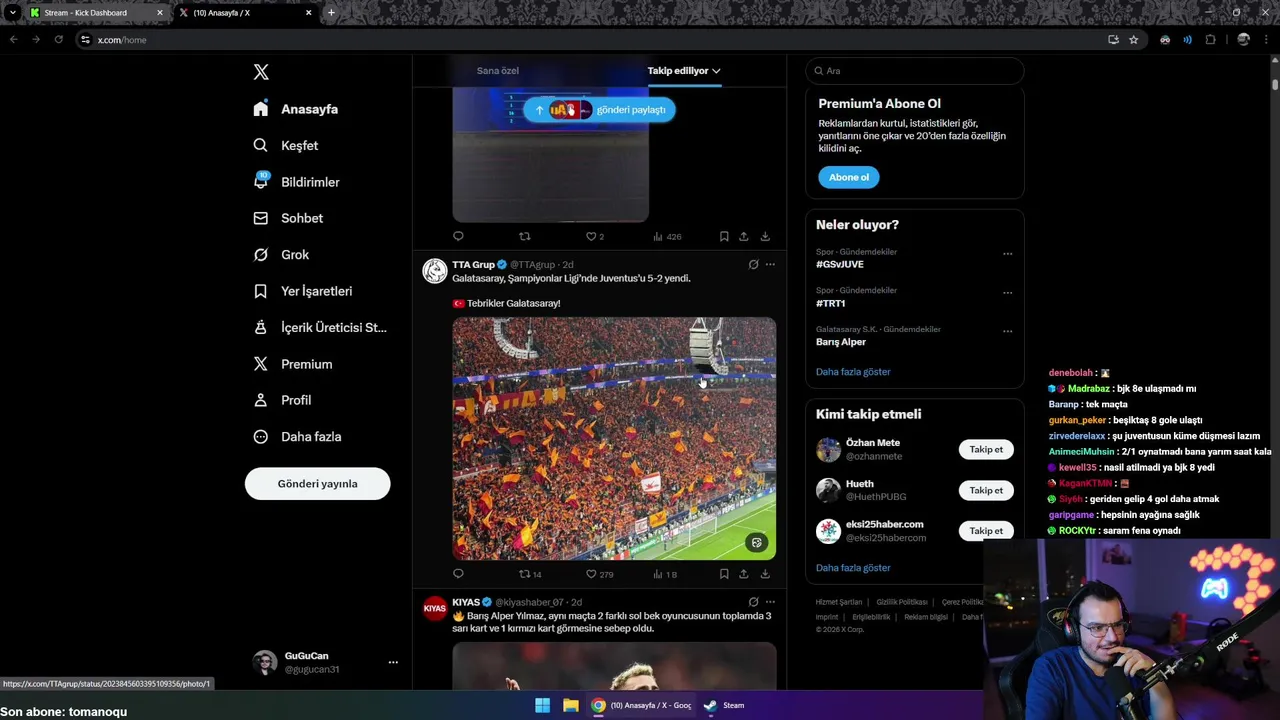Open Sohbet messages
Image resolution: width=1280 pixels, height=720 pixels.
click(288, 218)
